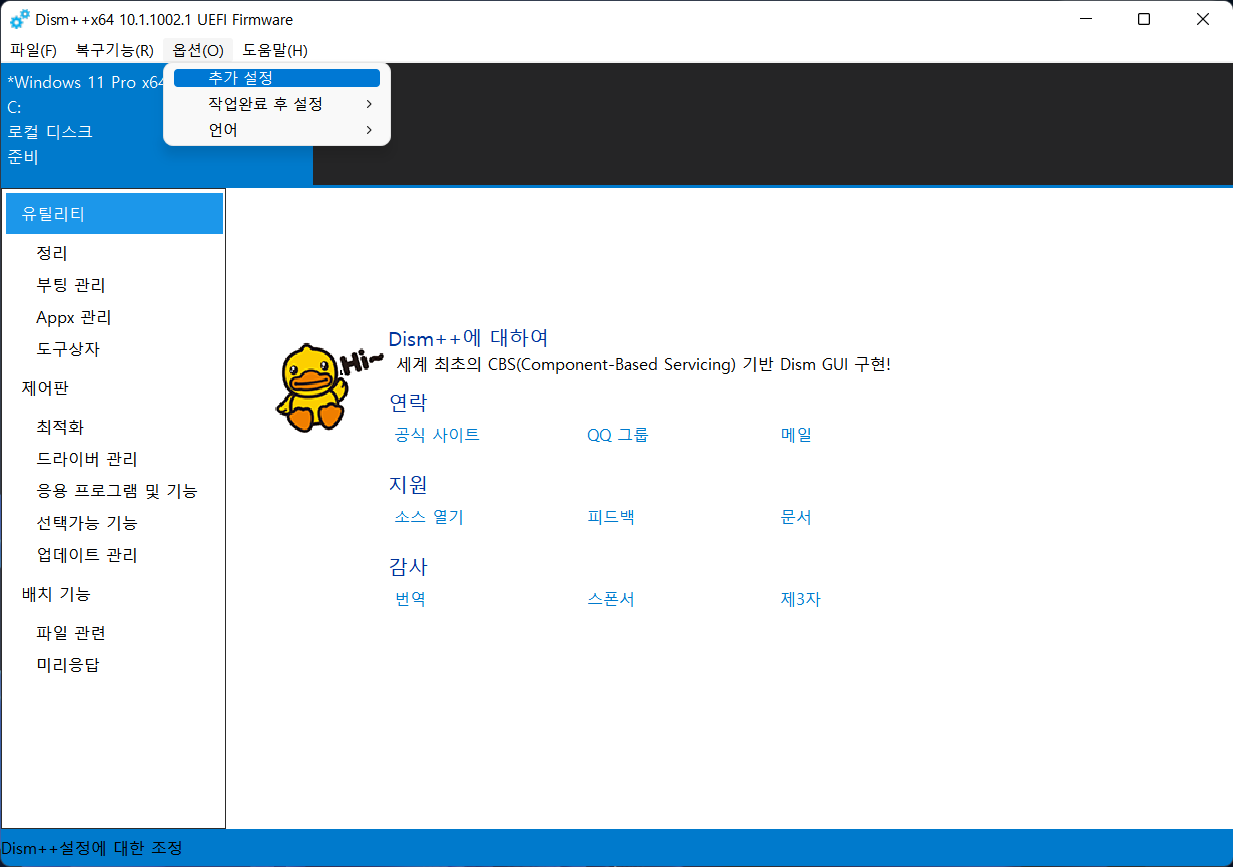This screenshot has height=867, width=1233.
Task: Select 추가 설정 menu entry
Action: point(277,78)
